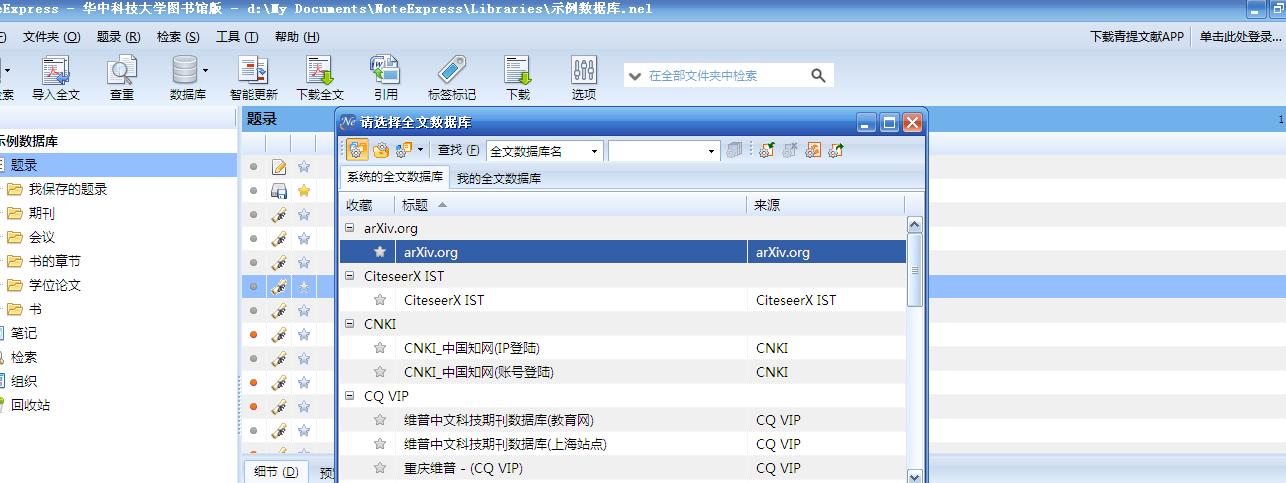
Task: Toggle favorite star for CNKI_中国知网(账号登陆)
Action: pos(380,372)
